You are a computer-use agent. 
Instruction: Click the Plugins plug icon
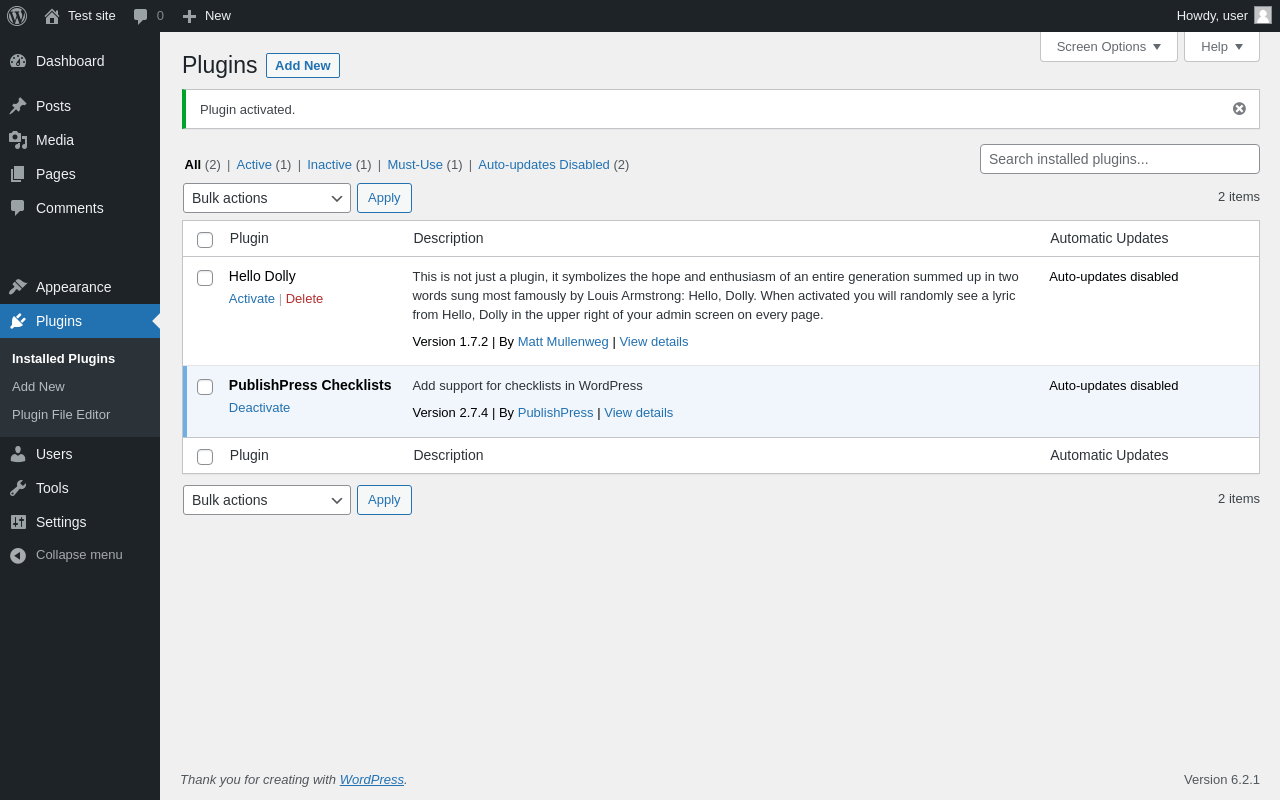click(18, 321)
